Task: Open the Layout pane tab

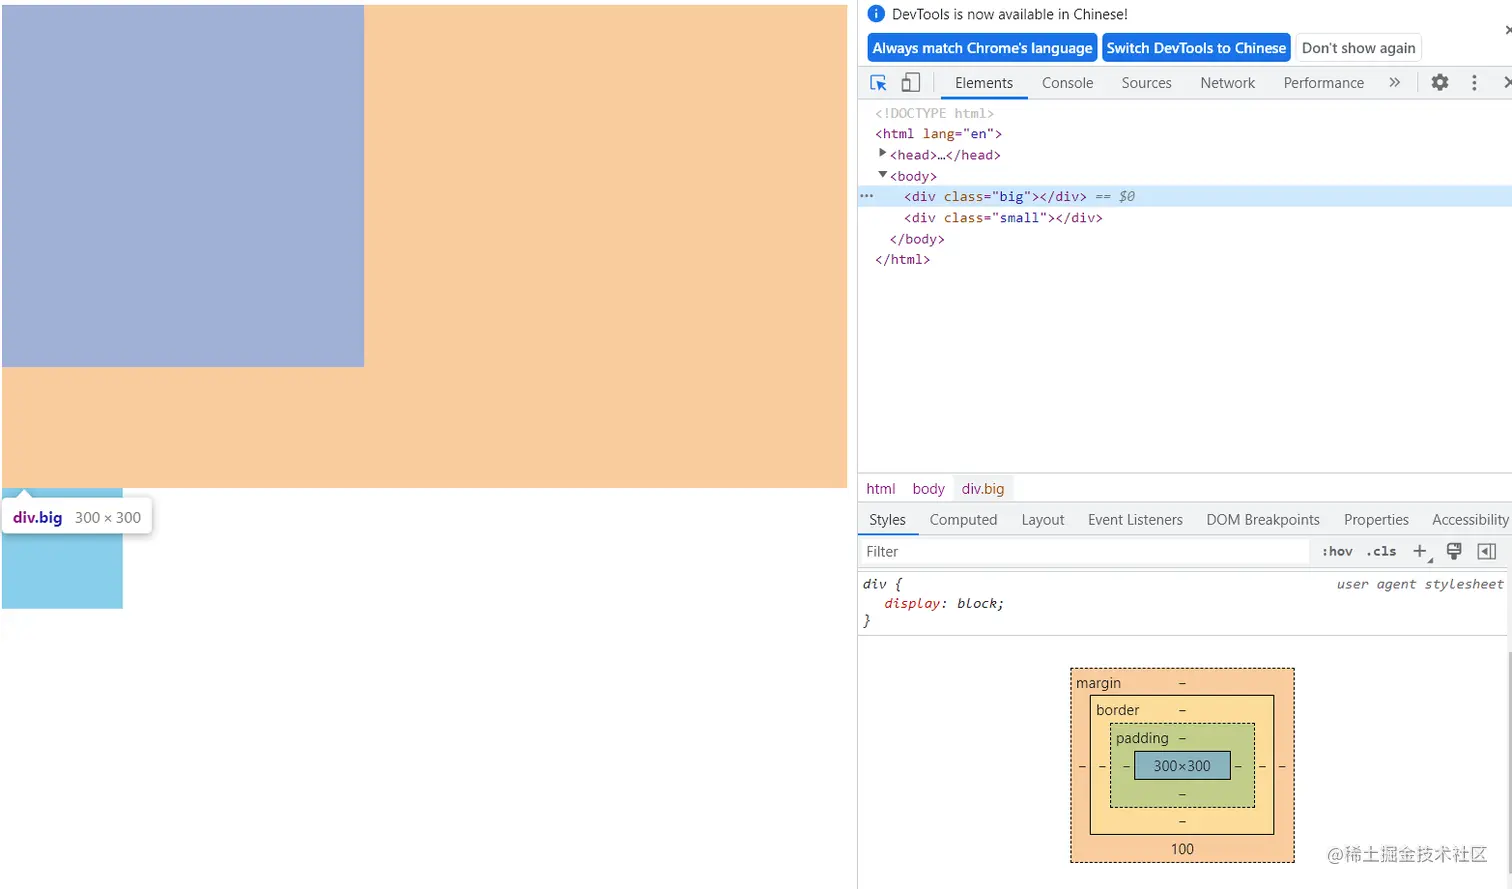Action: click(x=1042, y=520)
